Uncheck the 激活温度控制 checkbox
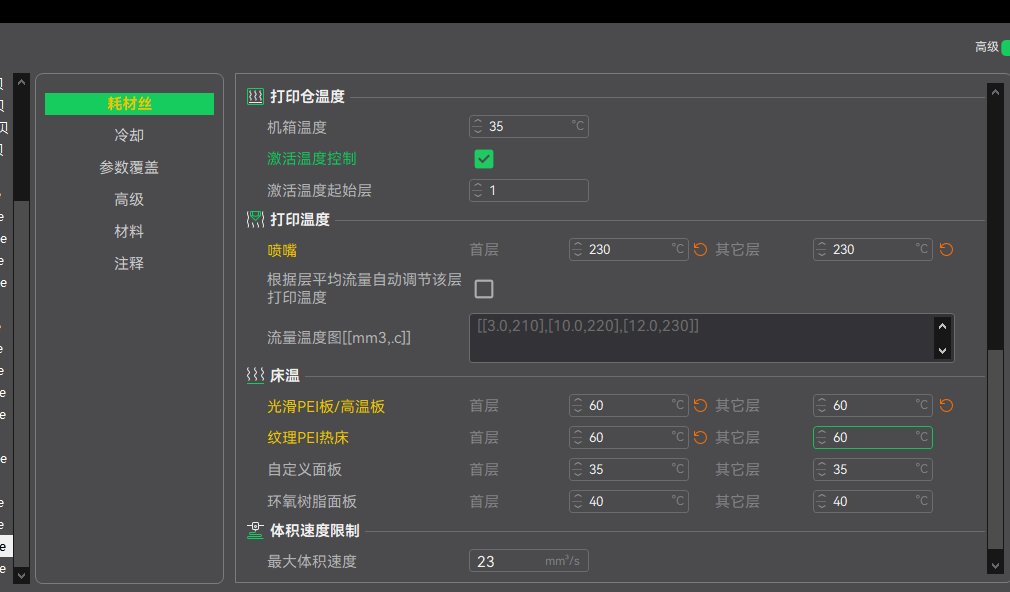Image resolution: width=1010 pixels, height=592 pixels. [x=484, y=159]
